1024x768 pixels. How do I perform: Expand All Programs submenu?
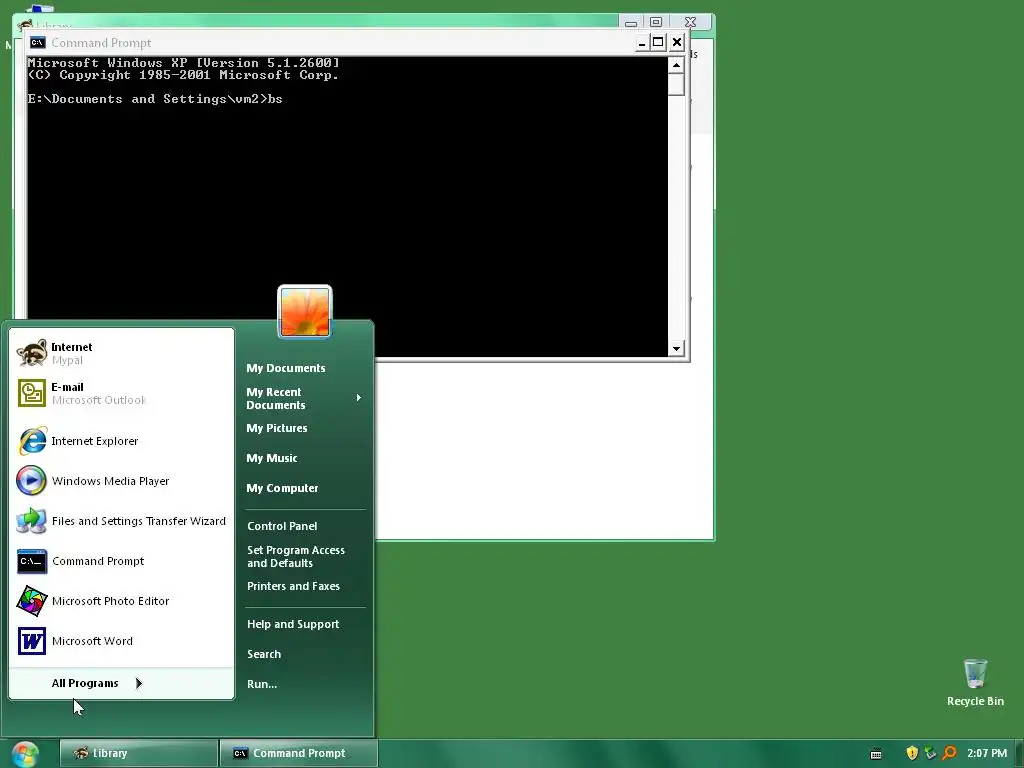click(97, 683)
